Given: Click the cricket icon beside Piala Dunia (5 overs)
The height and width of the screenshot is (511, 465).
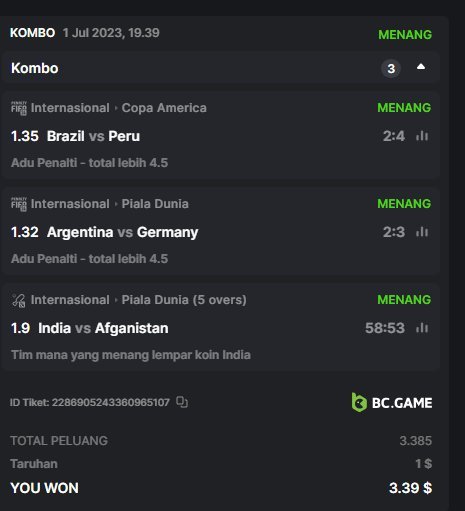Looking at the screenshot, I should tap(19, 300).
